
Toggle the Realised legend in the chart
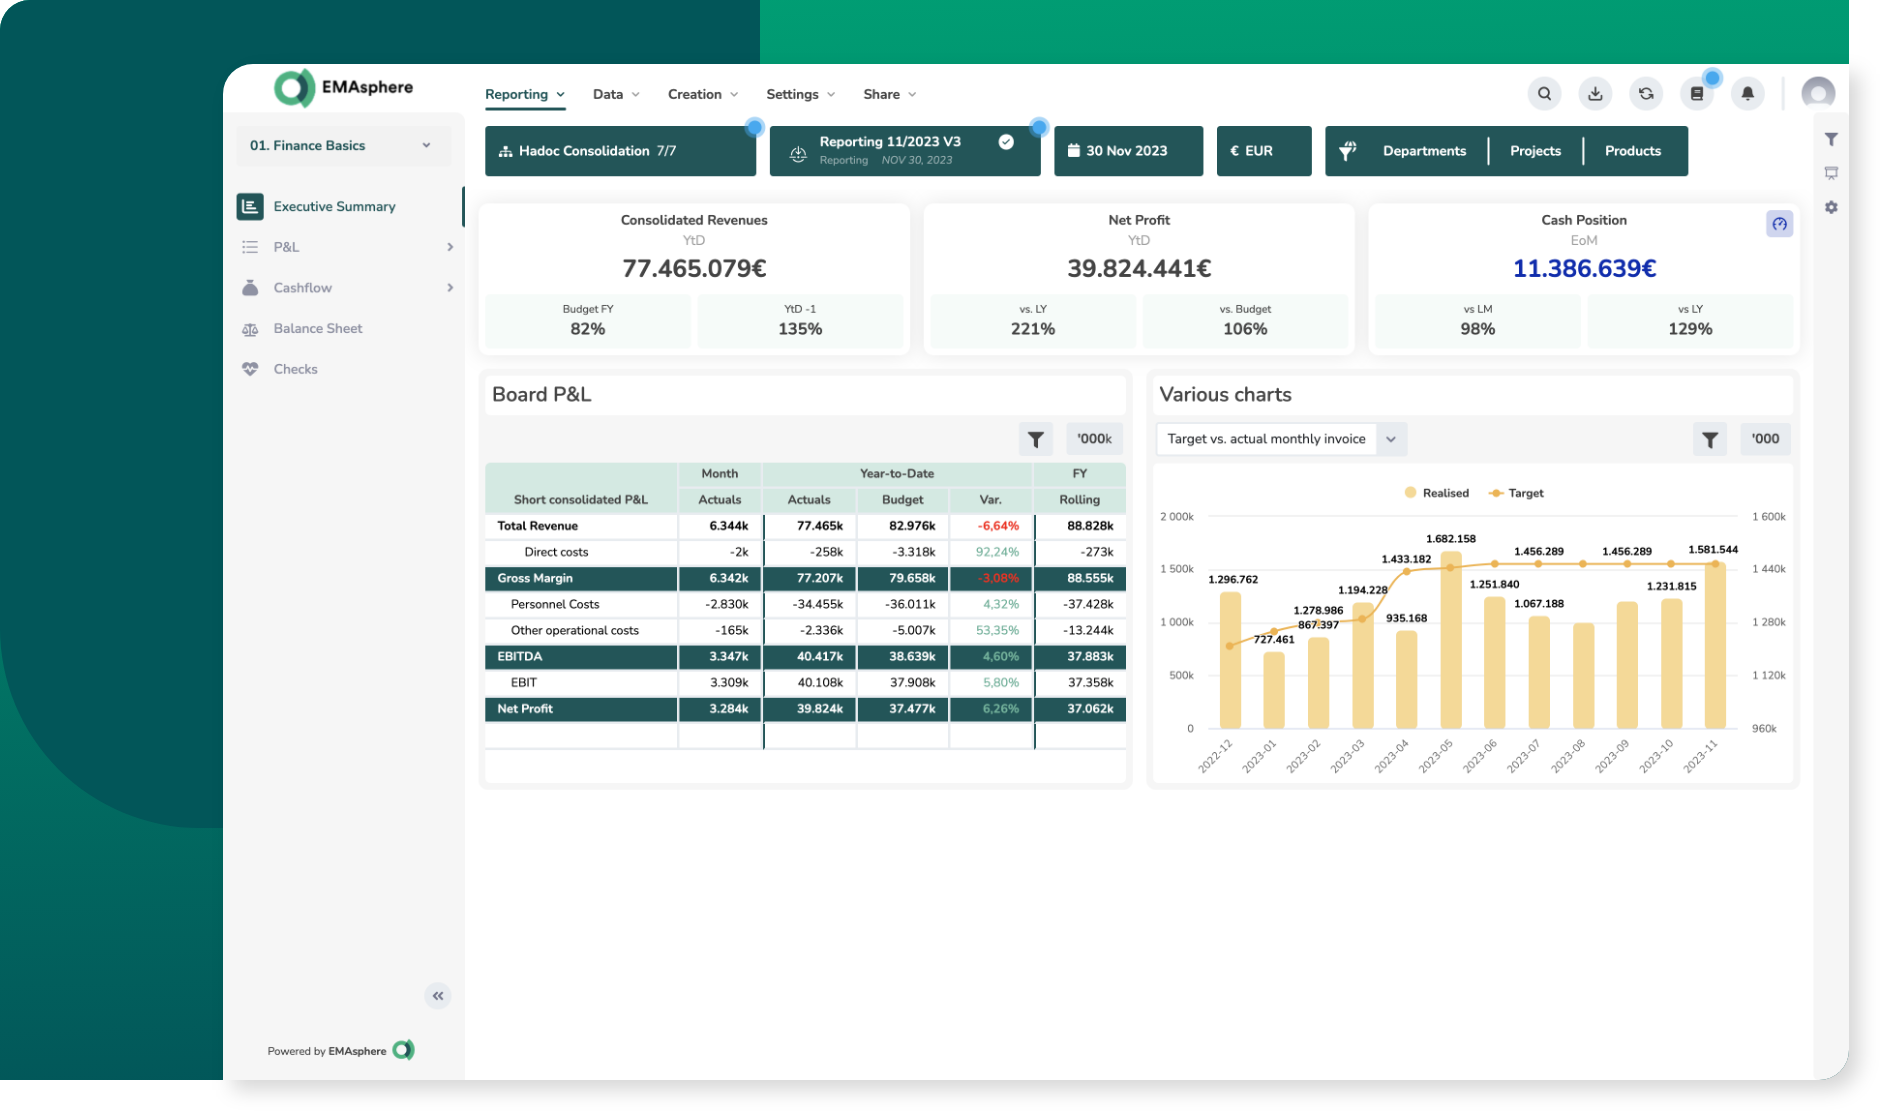1436,492
